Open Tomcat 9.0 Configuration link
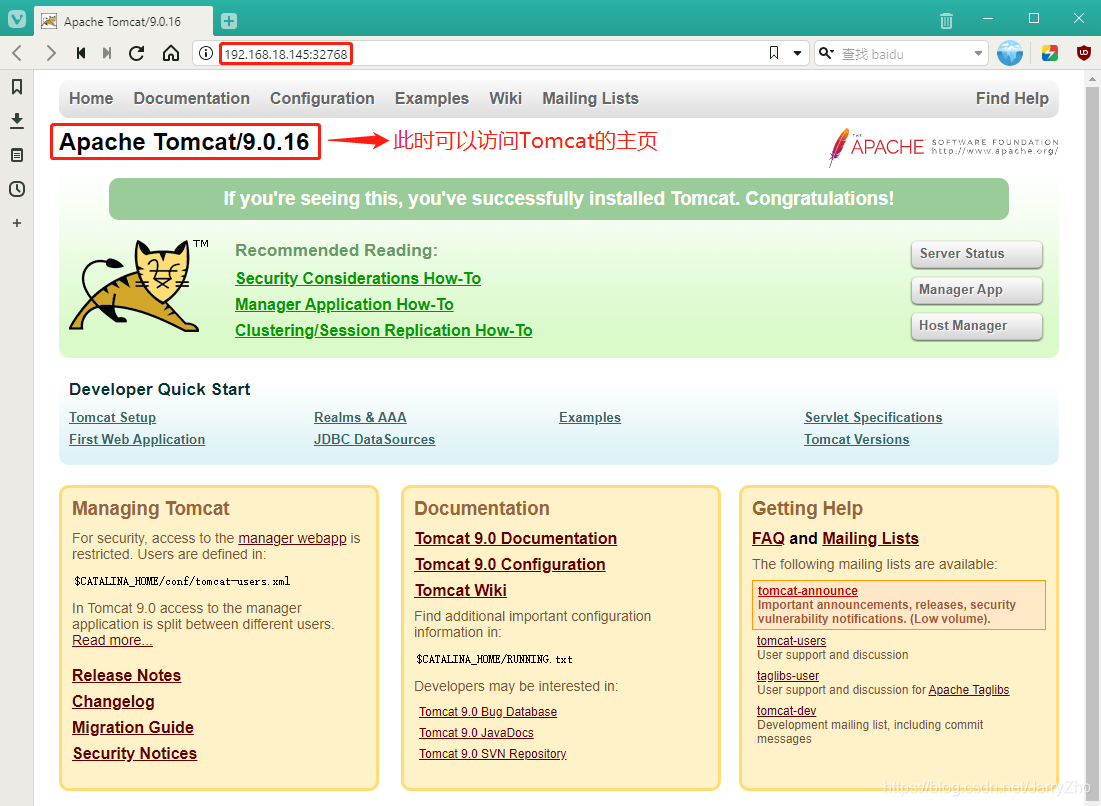This screenshot has width=1101, height=806. coord(510,564)
